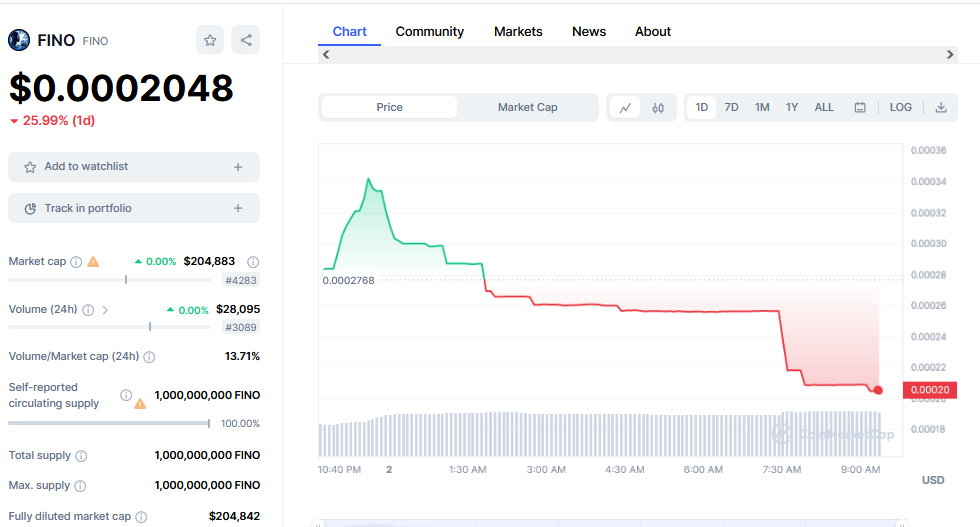Click the circulating supply progress bar
Viewport: 980px width, 527px height.
click(x=109, y=423)
